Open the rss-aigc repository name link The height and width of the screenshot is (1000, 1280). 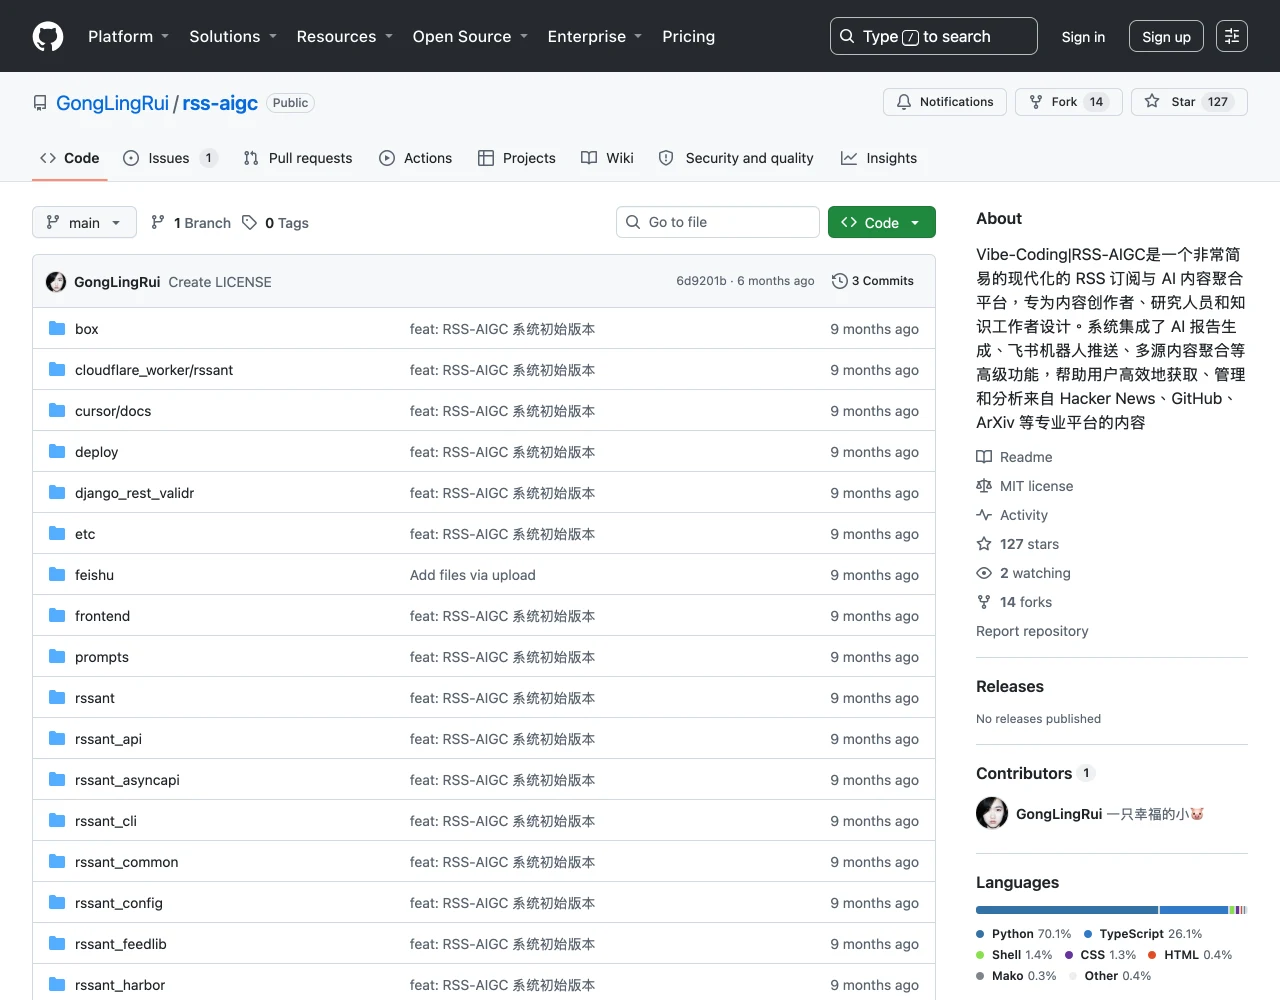click(220, 103)
